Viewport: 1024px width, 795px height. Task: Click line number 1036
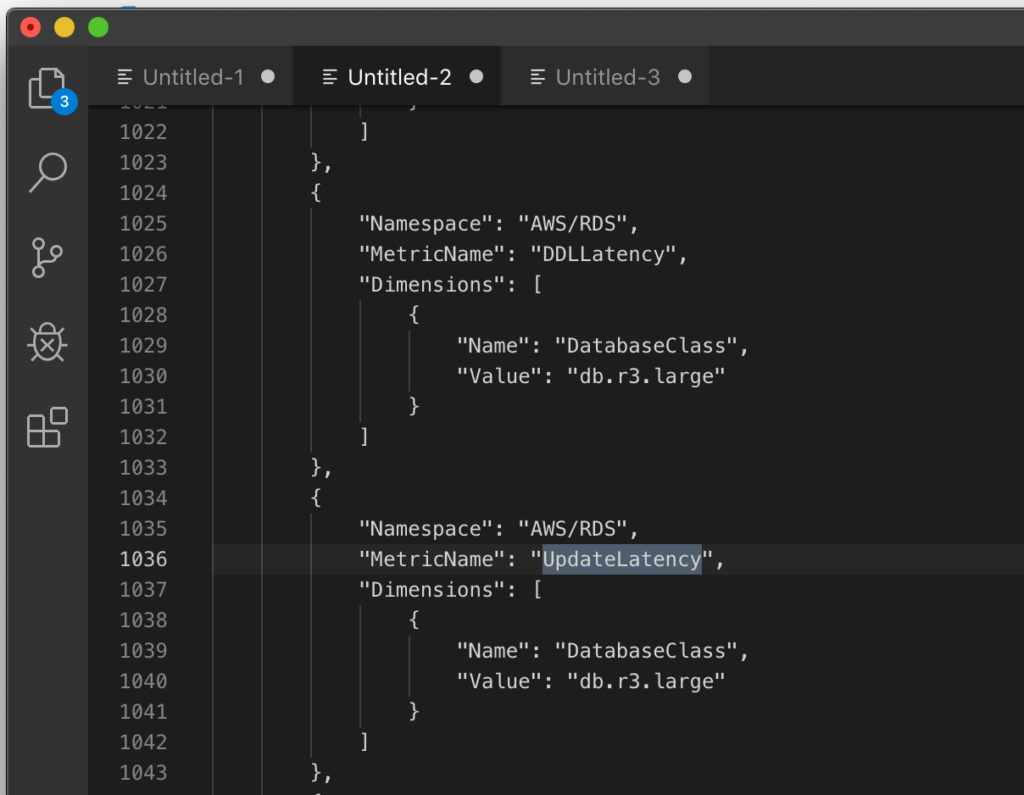tap(143, 559)
